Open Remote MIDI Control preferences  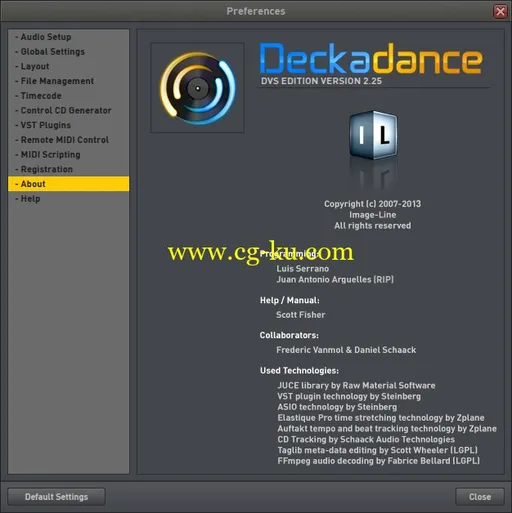click(x=69, y=140)
